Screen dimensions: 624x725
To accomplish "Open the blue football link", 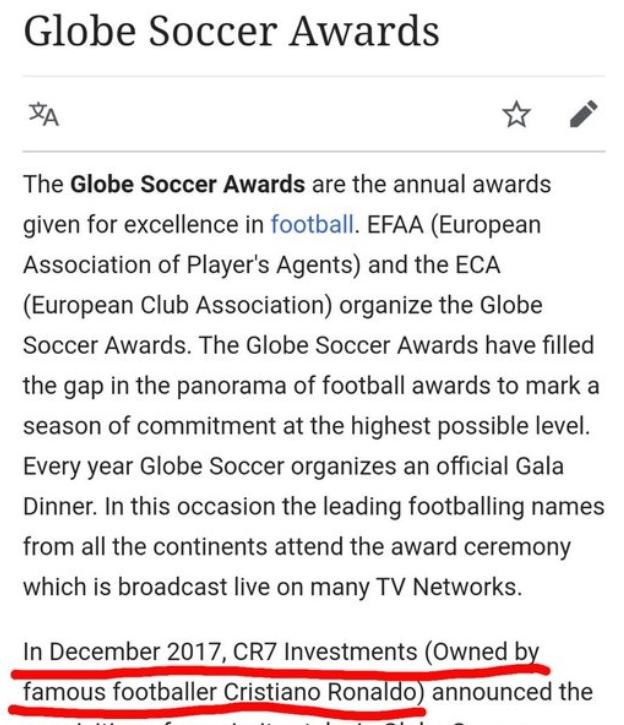I will coord(309,225).
